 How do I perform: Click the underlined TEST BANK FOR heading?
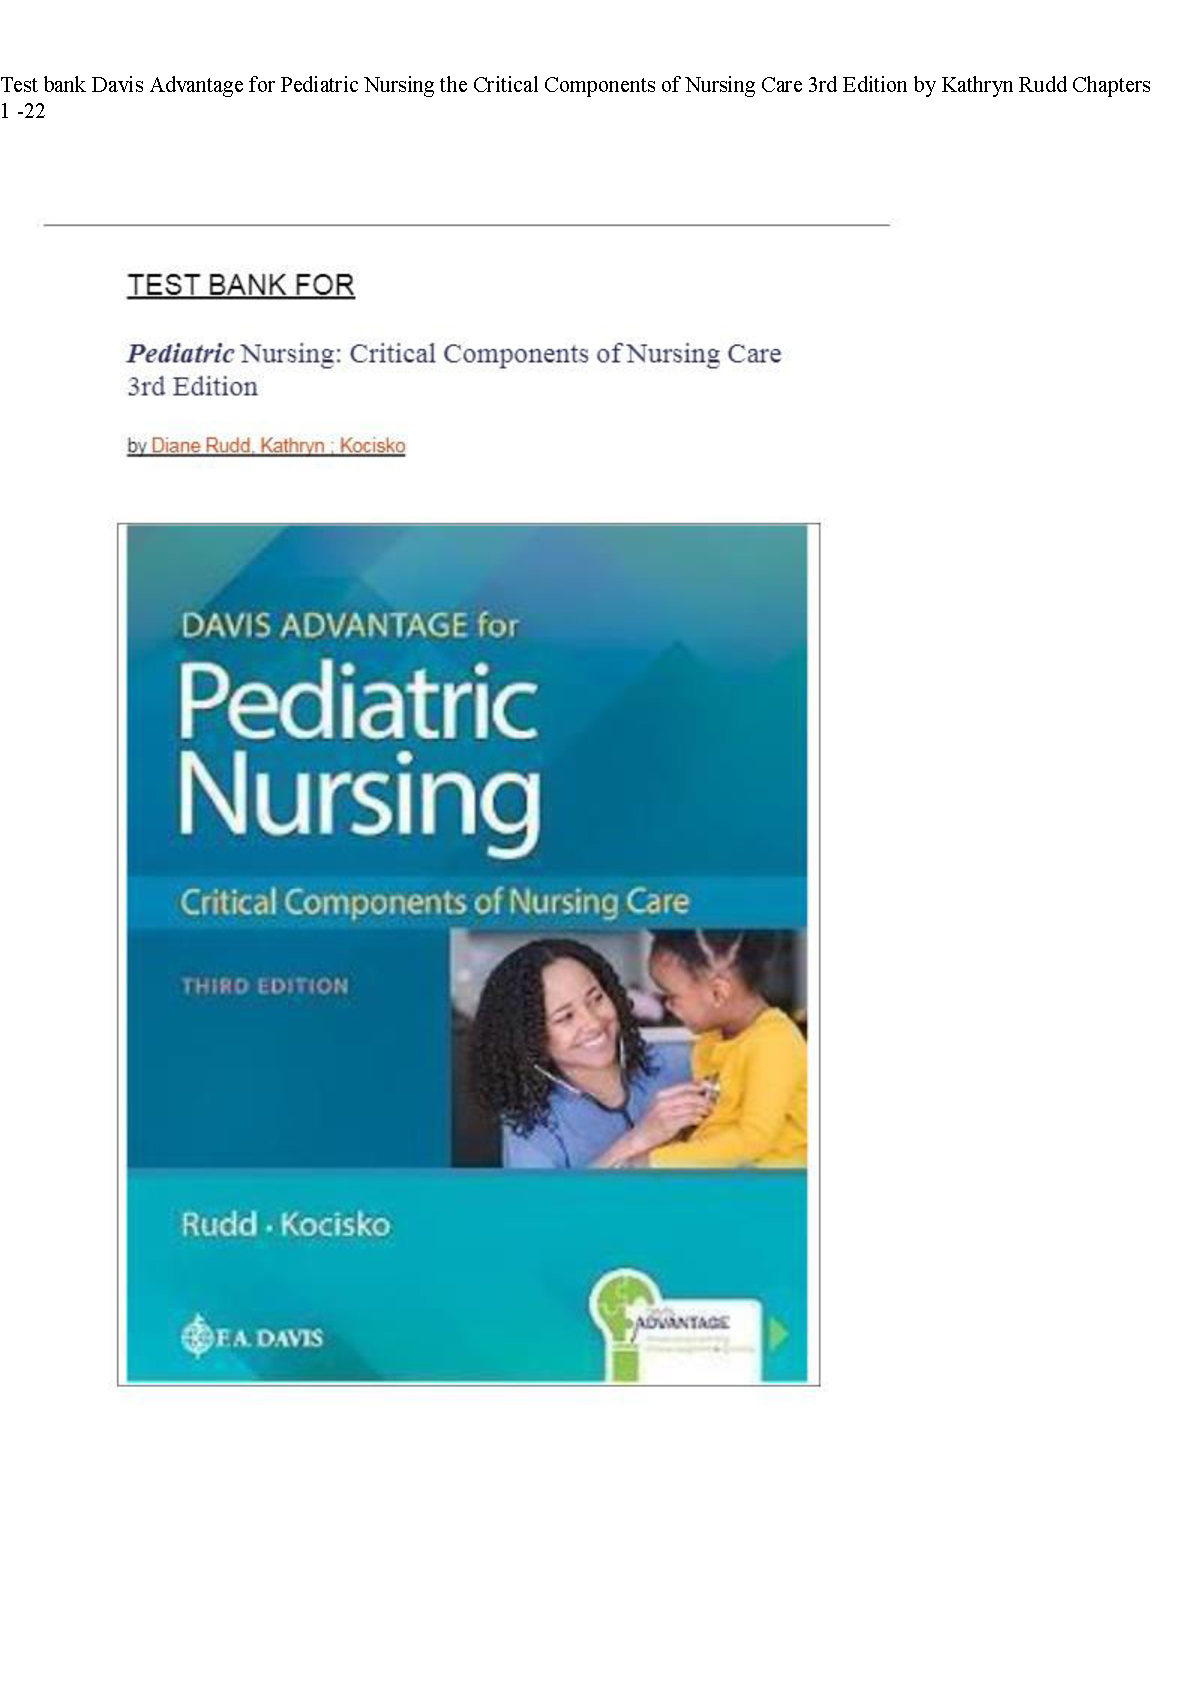tap(241, 286)
